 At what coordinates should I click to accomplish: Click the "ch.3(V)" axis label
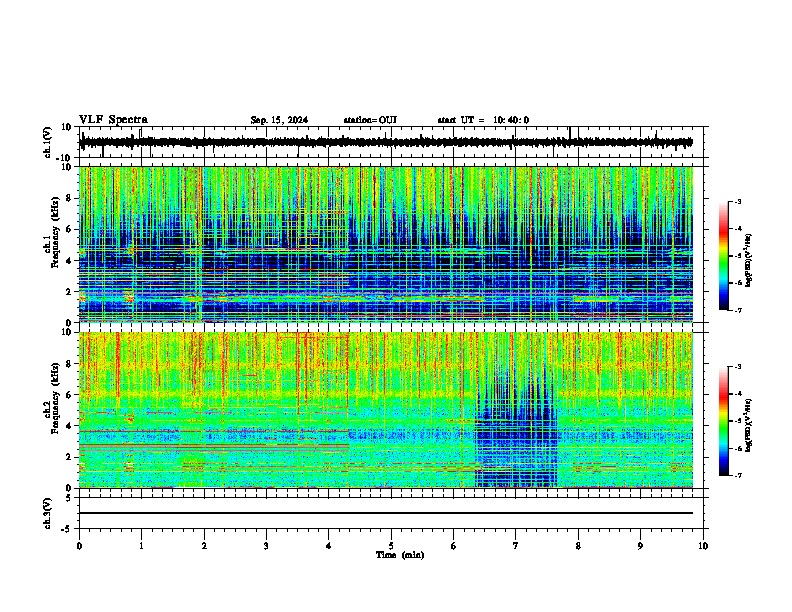[48, 513]
